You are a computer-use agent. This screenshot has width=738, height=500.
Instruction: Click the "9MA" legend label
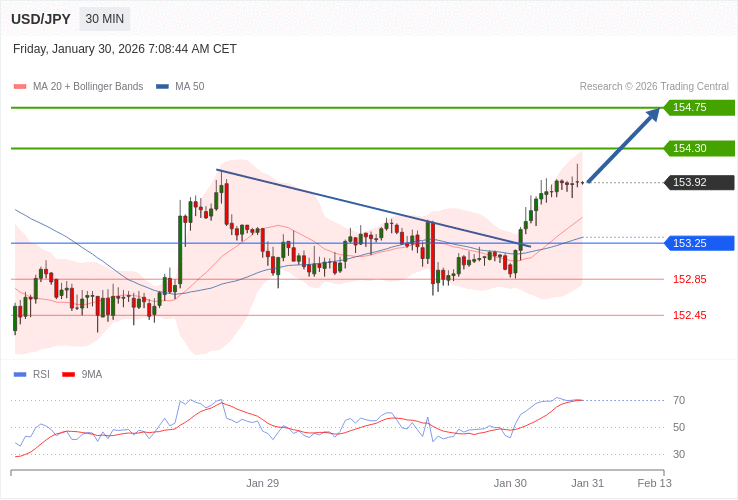[x=92, y=375]
